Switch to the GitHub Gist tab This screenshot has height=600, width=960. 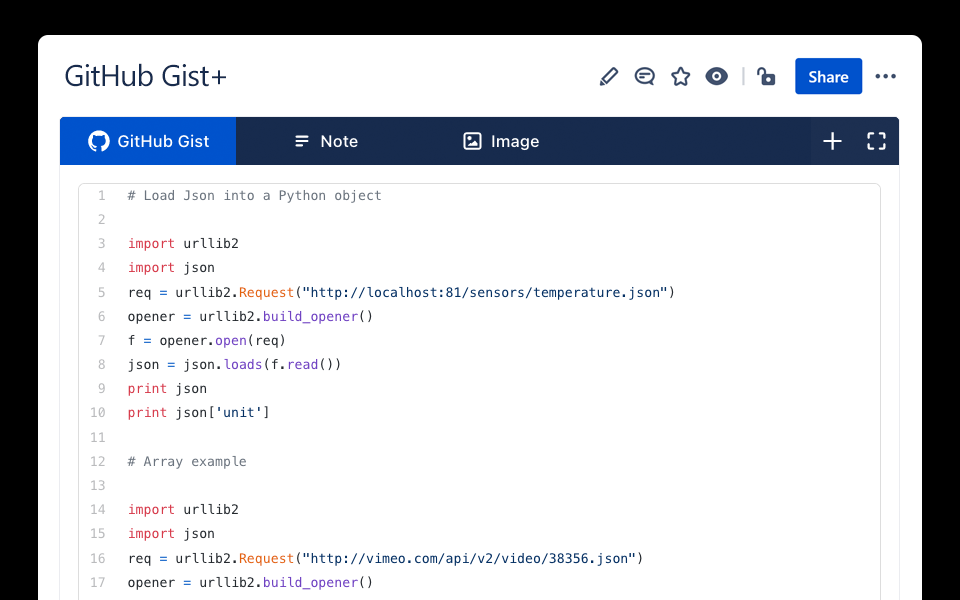[x=148, y=141]
